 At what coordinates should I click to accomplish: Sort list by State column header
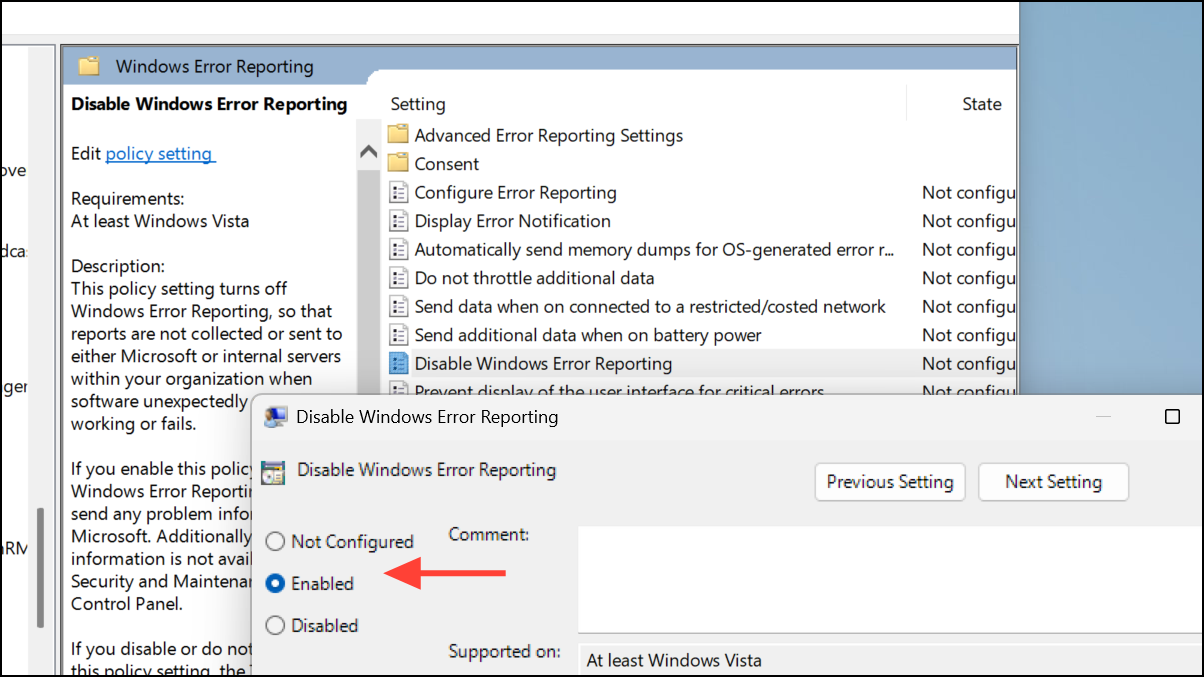pyautogui.click(x=981, y=104)
